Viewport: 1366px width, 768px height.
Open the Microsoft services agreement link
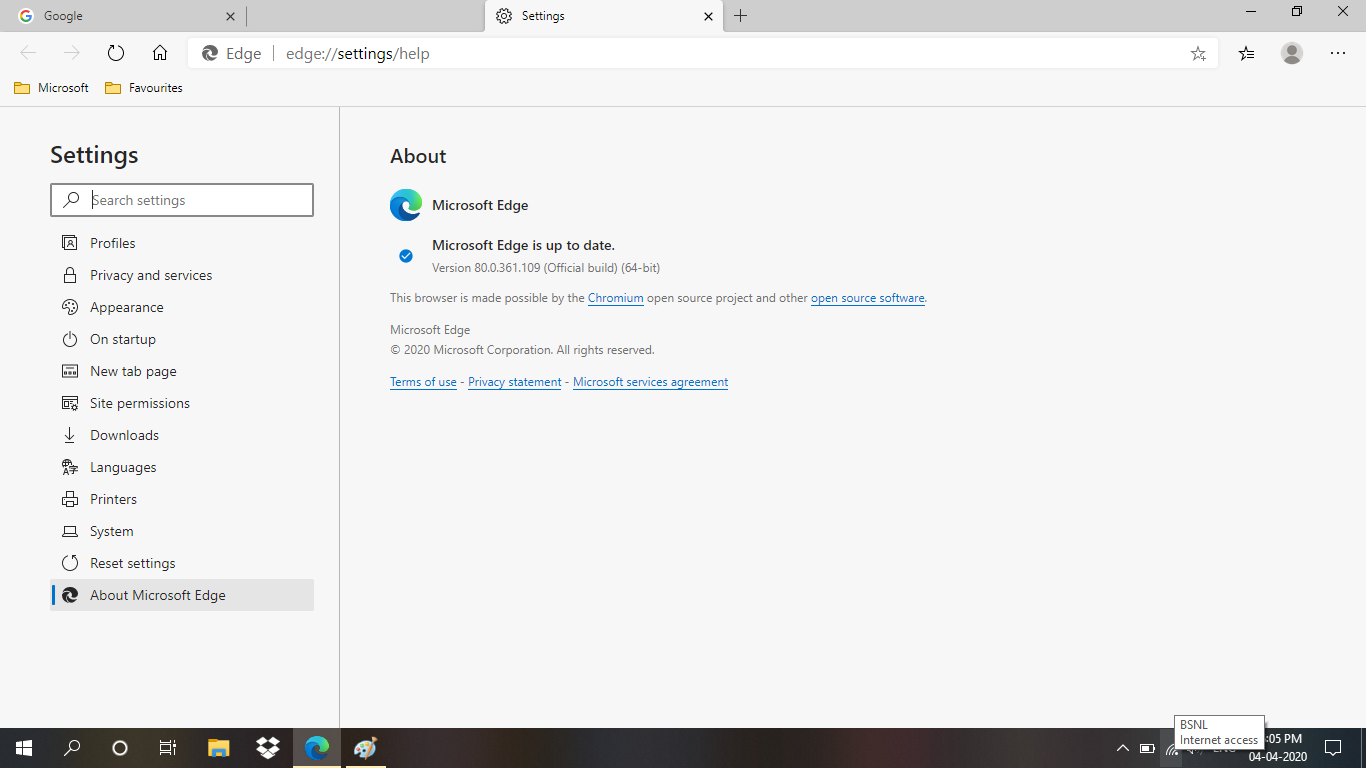pos(650,382)
